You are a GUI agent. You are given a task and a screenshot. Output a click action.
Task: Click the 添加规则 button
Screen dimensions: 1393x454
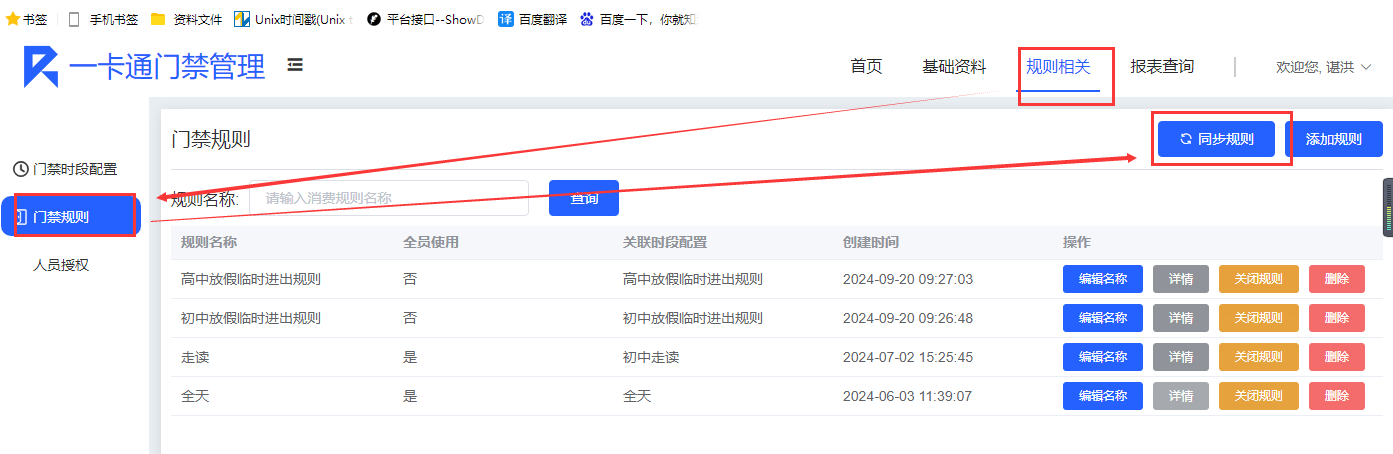coord(1333,139)
